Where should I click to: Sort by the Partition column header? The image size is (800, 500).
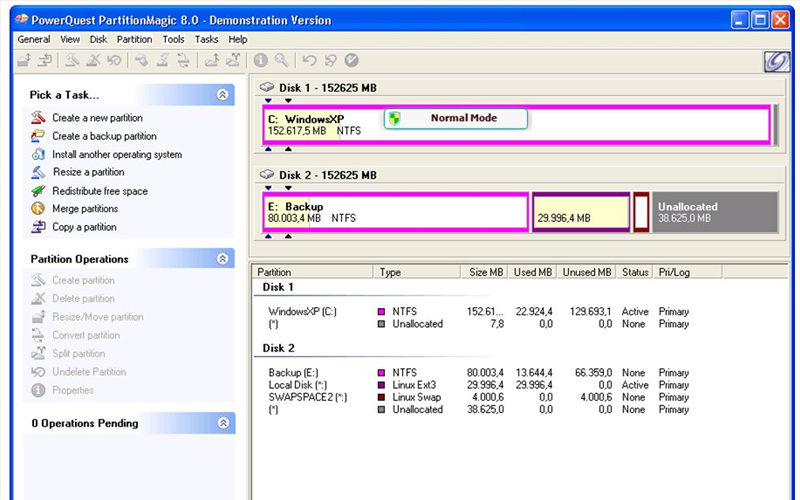(x=313, y=272)
